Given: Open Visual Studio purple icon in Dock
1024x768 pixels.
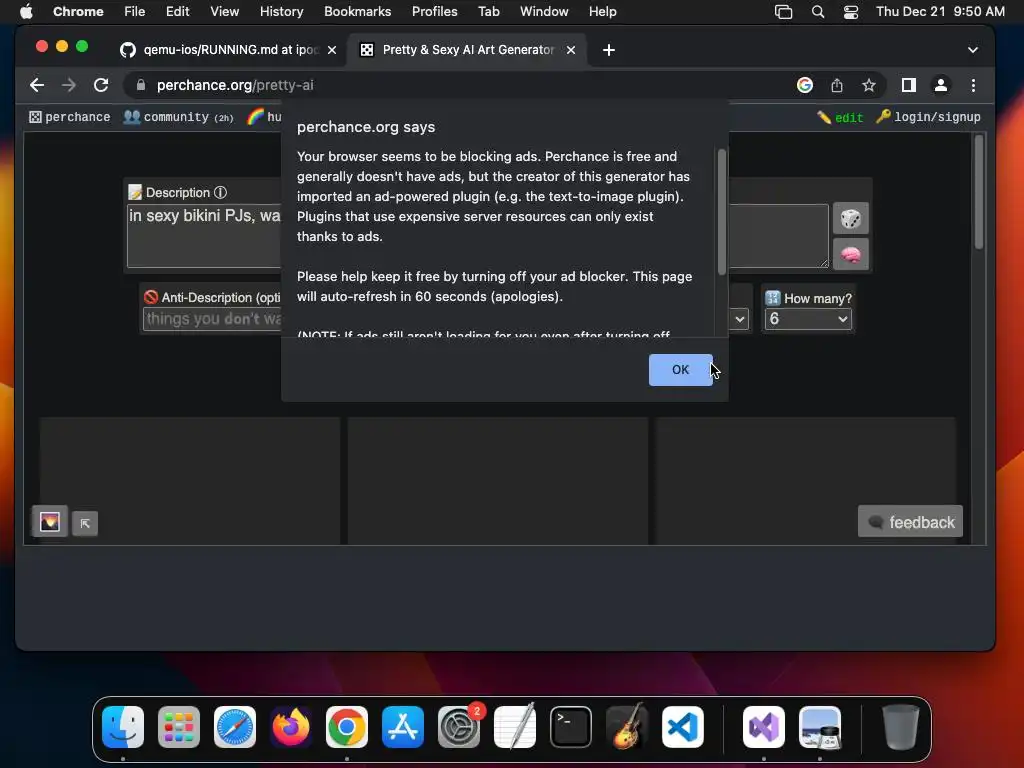Looking at the screenshot, I should pyautogui.click(x=764, y=727).
